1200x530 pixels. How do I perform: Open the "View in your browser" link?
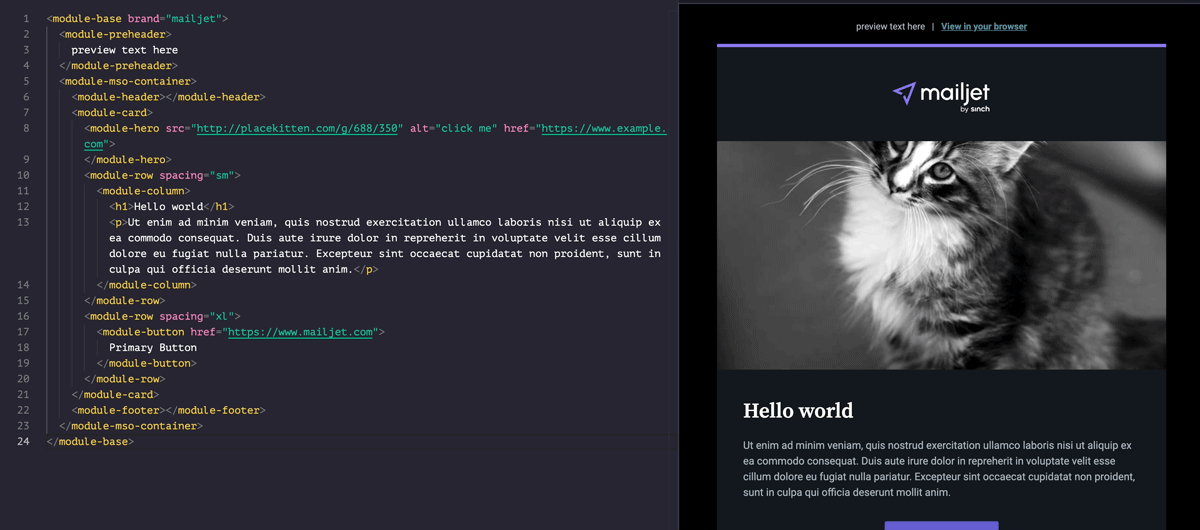(x=983, y=26)
